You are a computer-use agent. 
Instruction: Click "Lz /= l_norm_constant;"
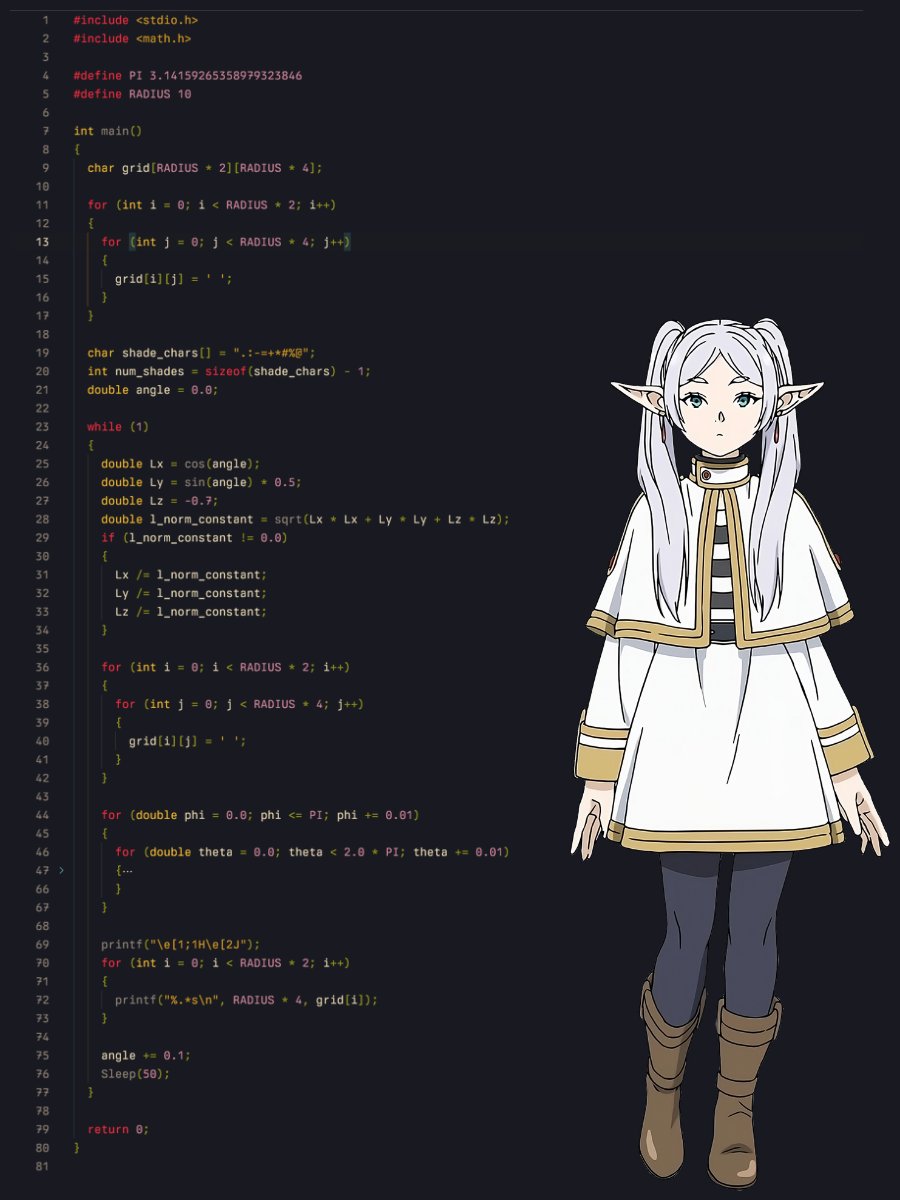point(191,612)
